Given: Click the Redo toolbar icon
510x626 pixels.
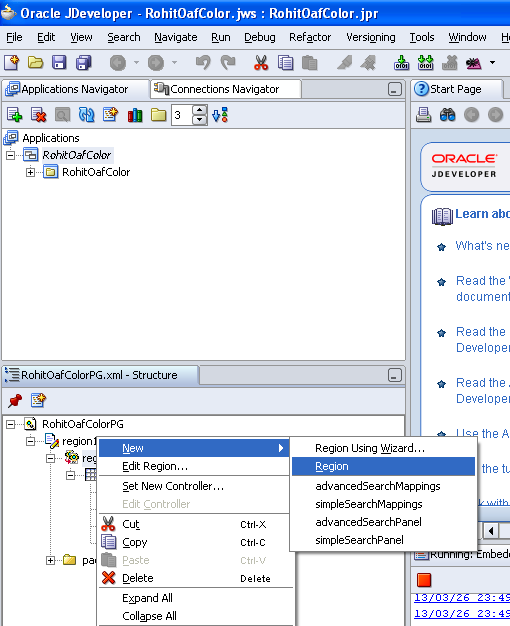Looking at the screenshot, I should click(228, 63).
